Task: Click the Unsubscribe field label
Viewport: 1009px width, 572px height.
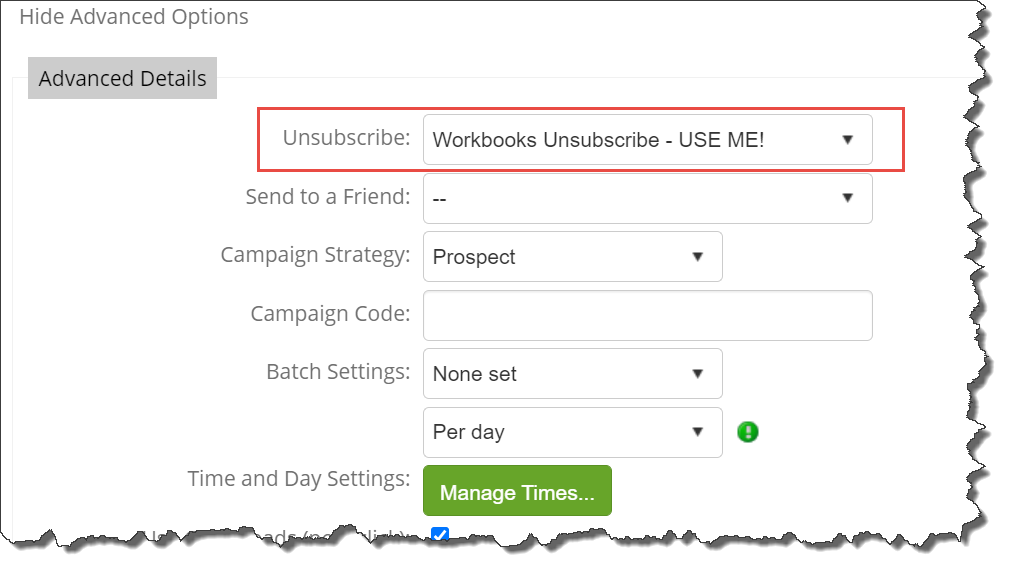Action: 346,138
